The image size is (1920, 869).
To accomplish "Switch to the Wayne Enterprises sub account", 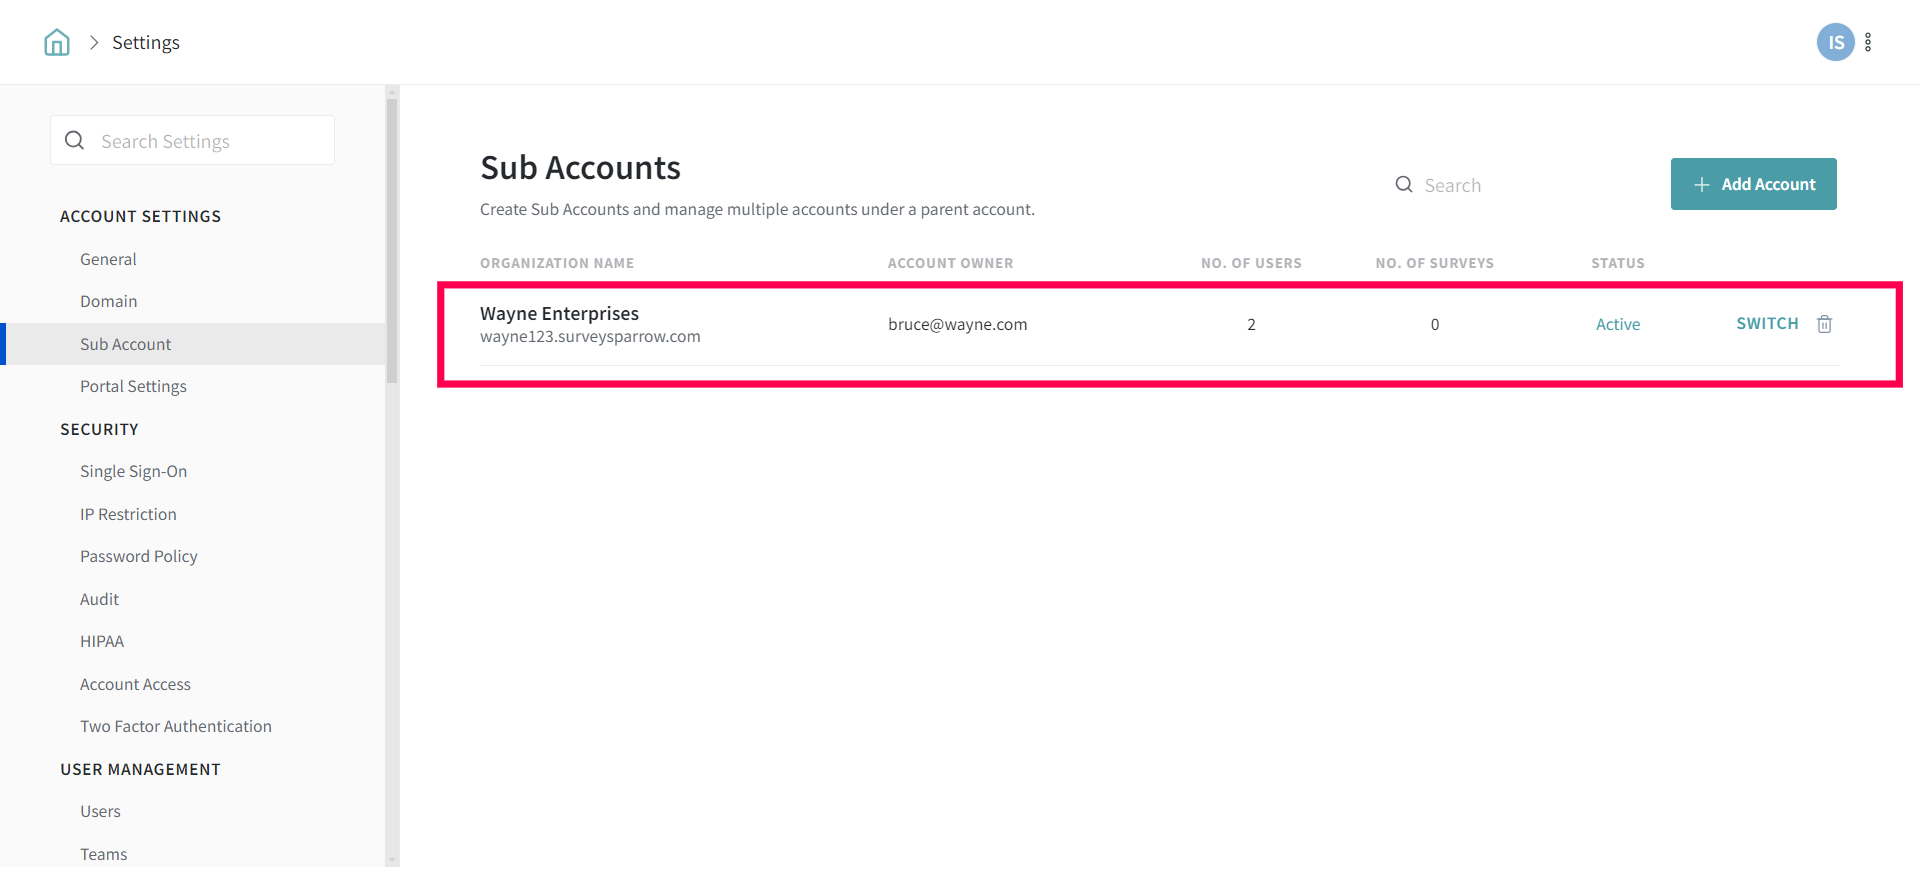I will point(1766,324).
